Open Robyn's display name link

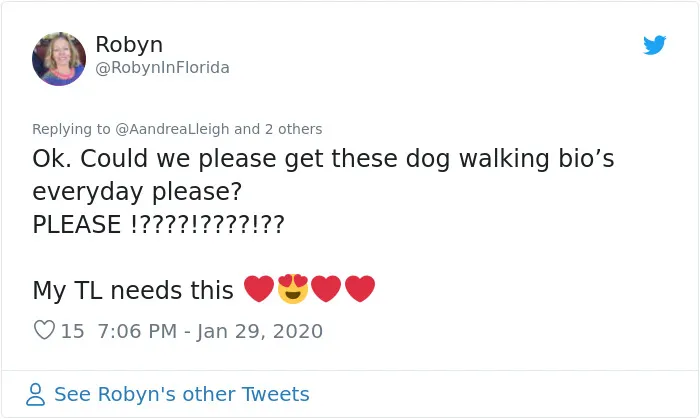pyautogui.click(x=129, y=44)
